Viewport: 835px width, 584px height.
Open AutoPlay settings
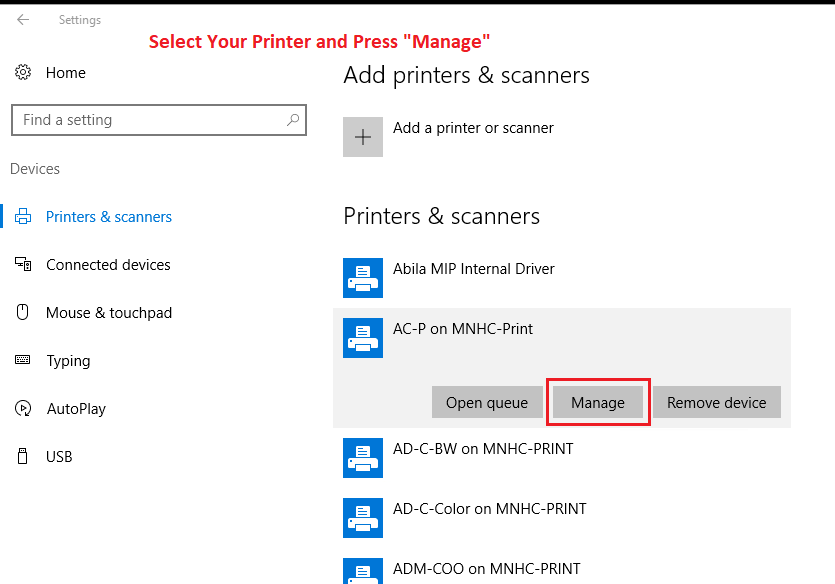click(75, 409)
